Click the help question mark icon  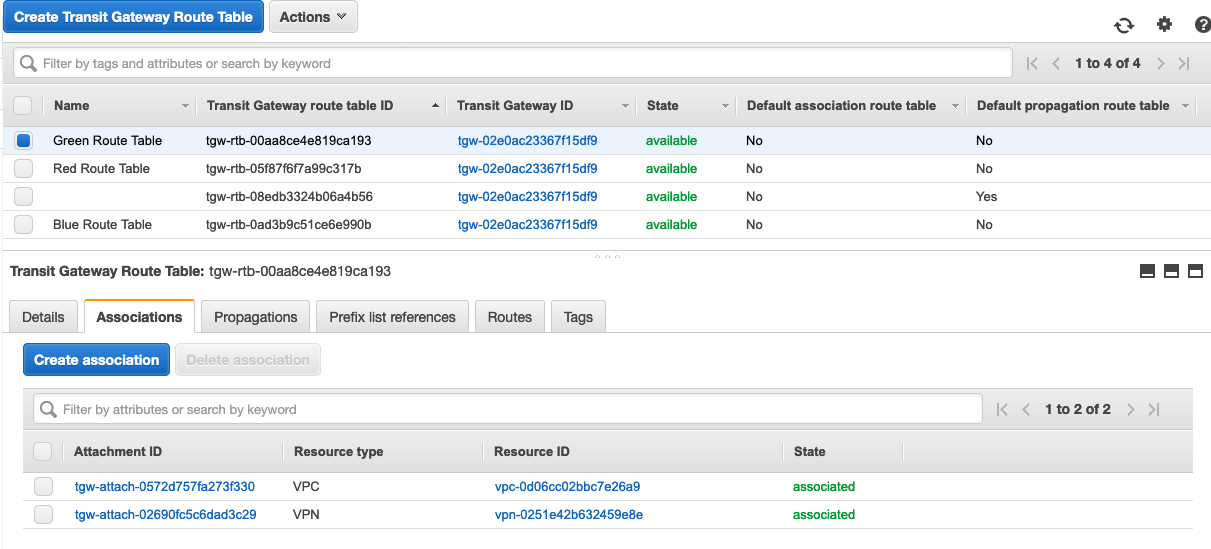(1201, 25)
